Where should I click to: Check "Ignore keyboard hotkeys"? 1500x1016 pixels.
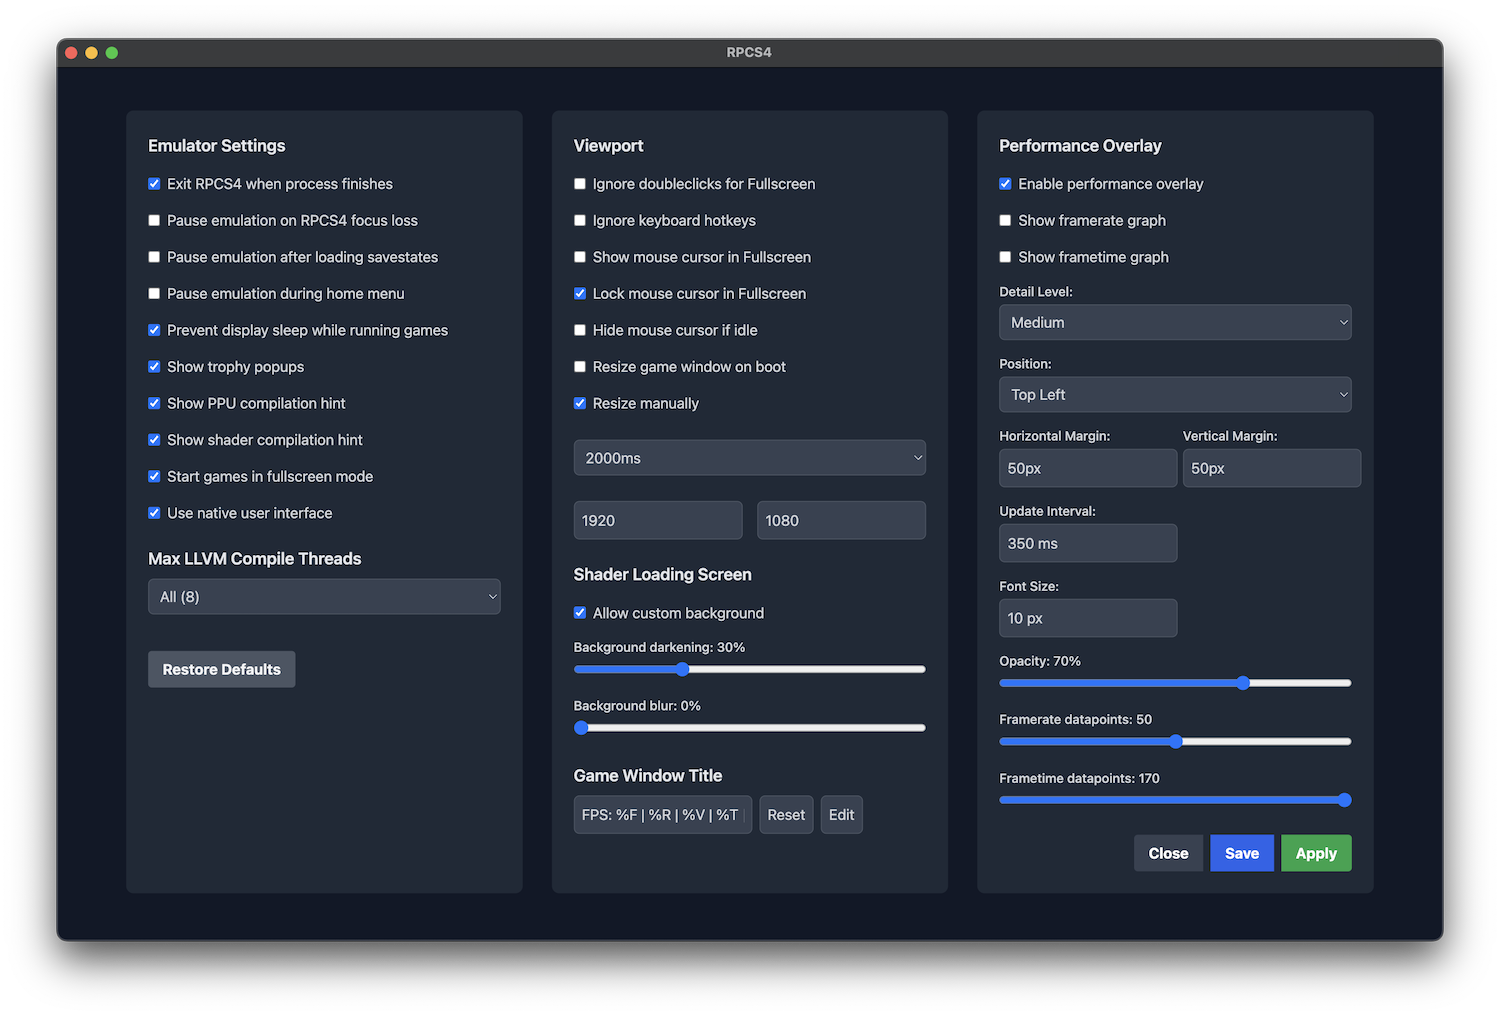(x=580, y=220)
